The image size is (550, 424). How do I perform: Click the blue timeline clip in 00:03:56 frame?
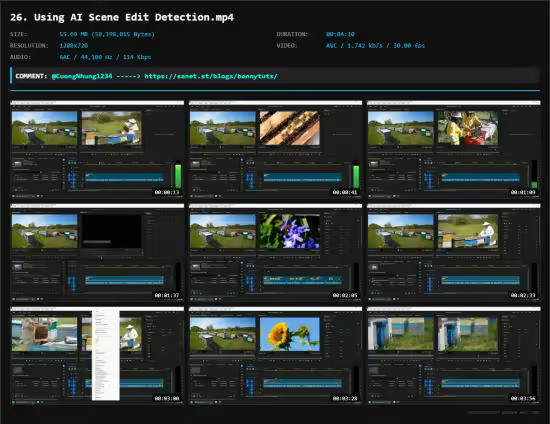coord(481,383)
